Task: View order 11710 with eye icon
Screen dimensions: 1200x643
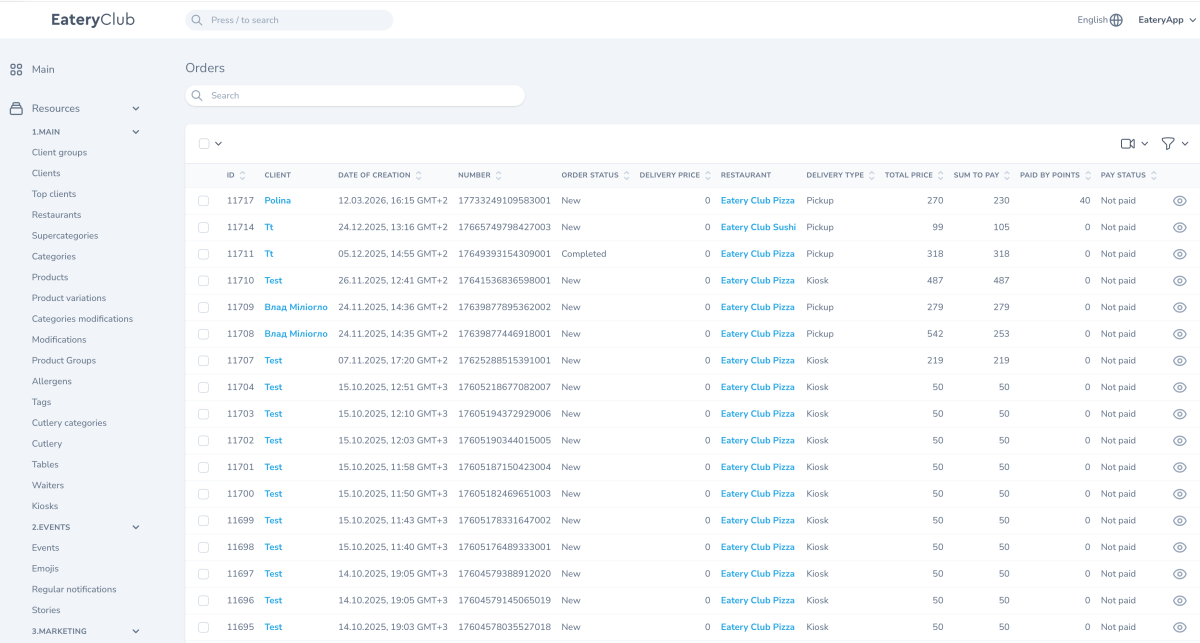Action: coord(1179,281)
